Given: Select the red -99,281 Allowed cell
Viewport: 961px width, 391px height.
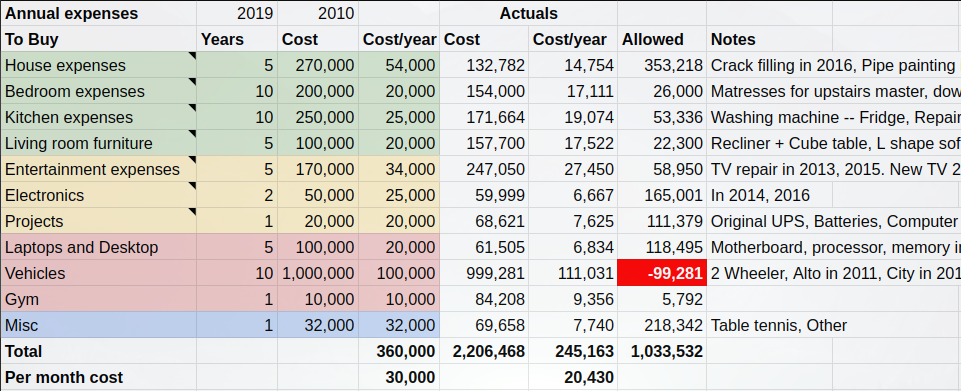Looking at the screenshot, I should coord(662,273).
